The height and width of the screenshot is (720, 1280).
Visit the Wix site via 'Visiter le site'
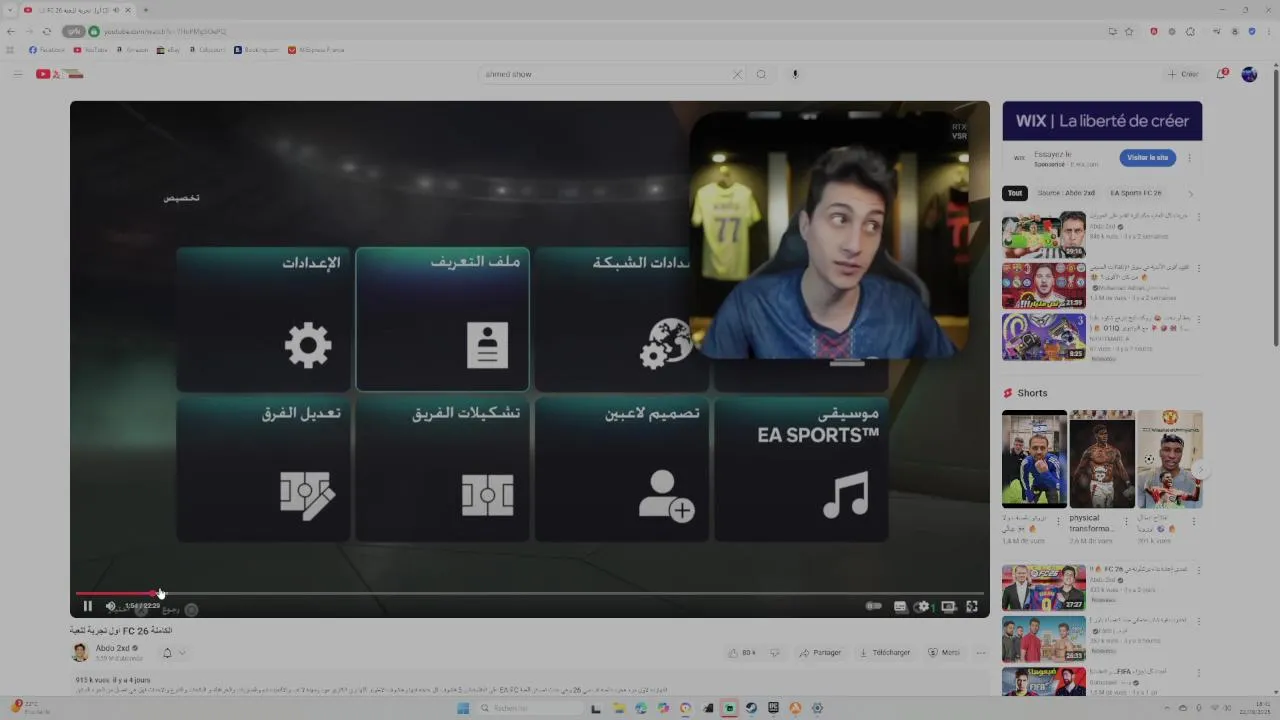[x=1147, y=157]
